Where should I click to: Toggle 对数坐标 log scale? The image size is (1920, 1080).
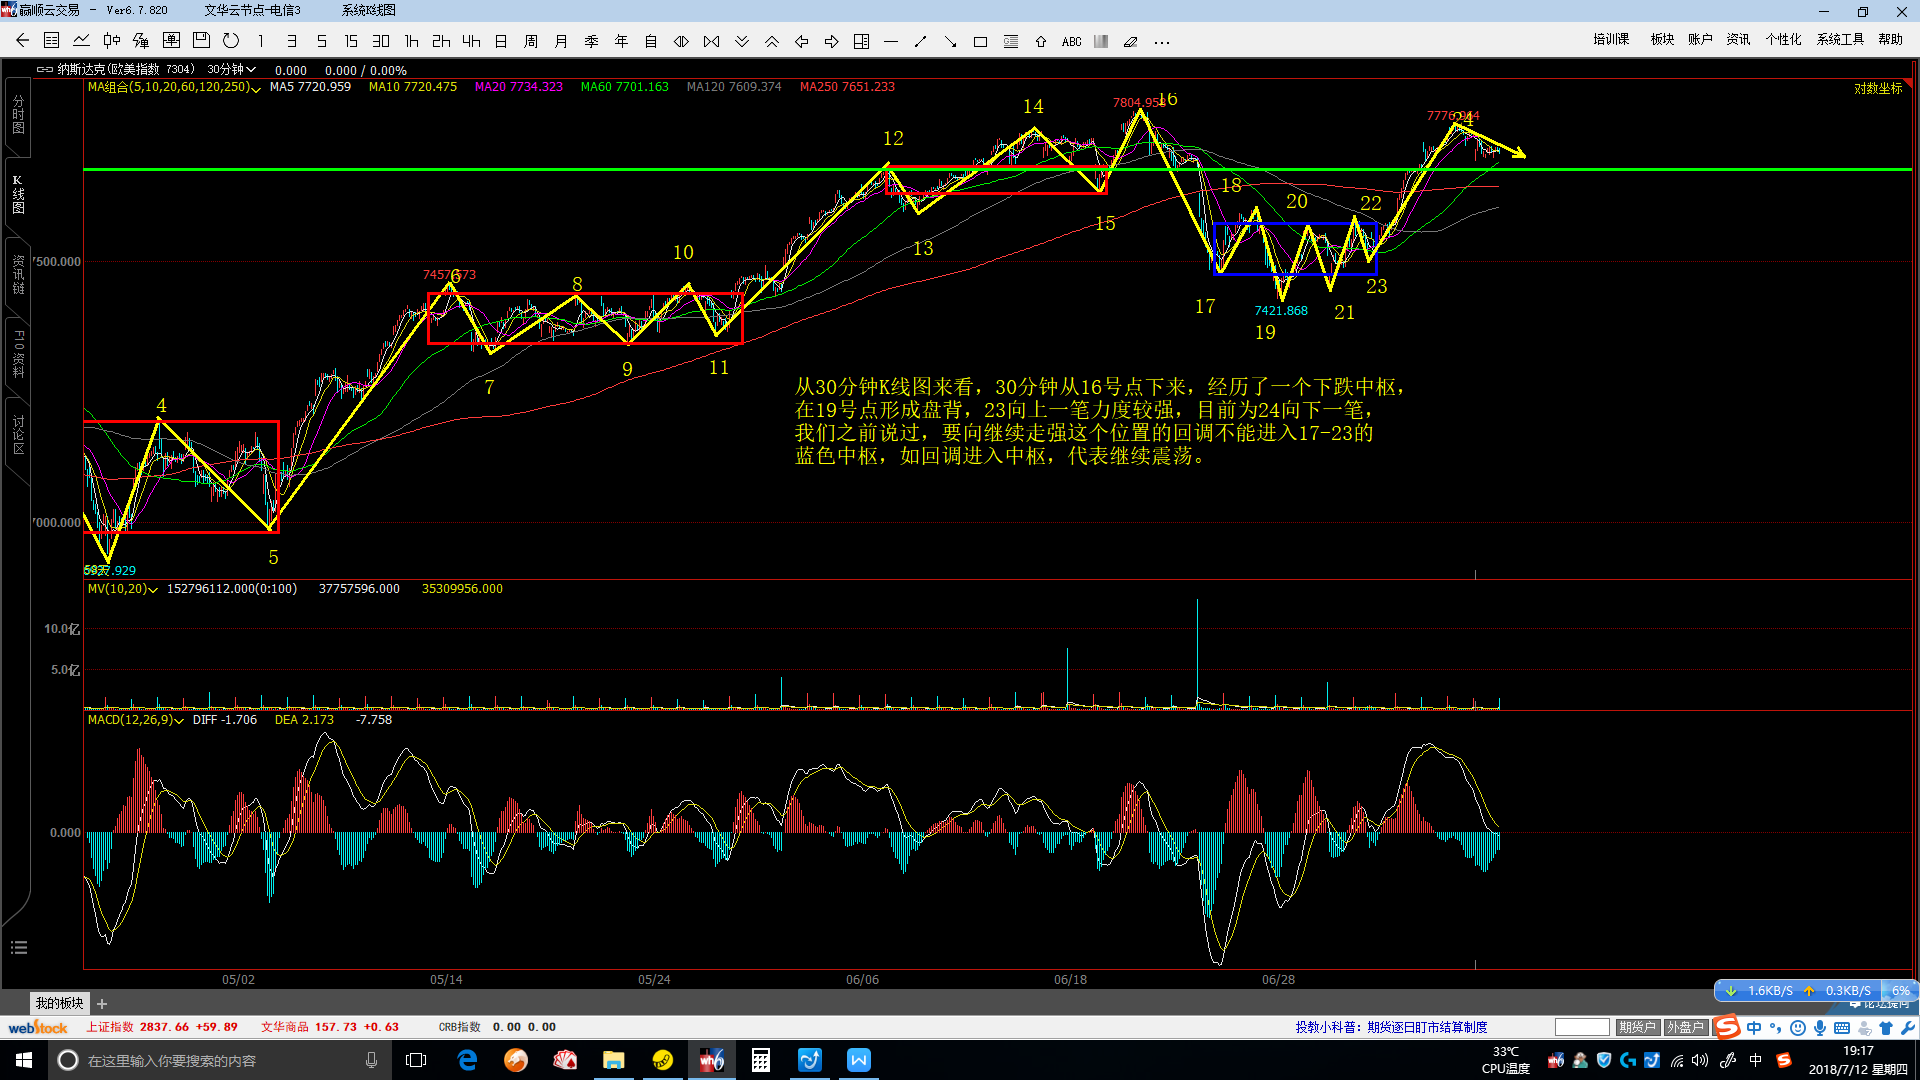(1878, 88)
